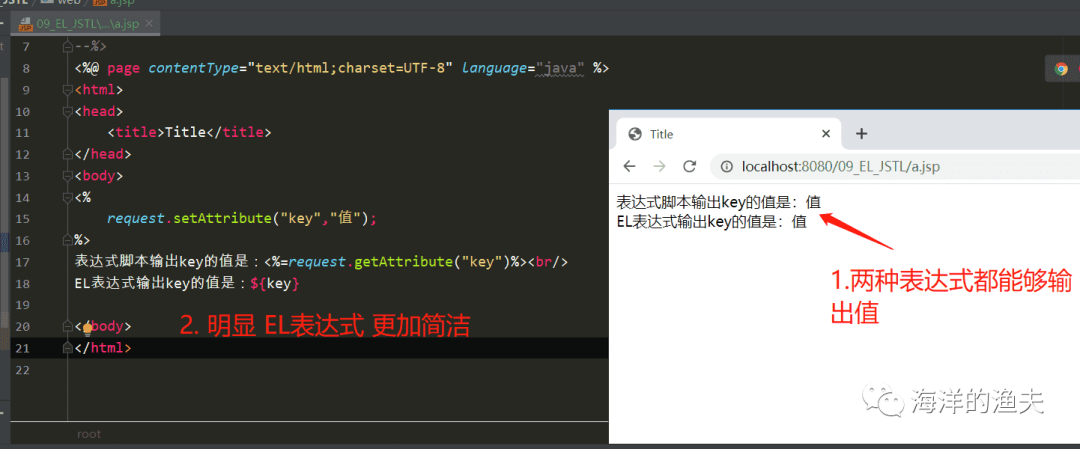The height and width of the screenshot is (449, 1080).
Task: Click the ${key} EL expression on line 18
Action: pyautogui.click(x=276, y=283)
